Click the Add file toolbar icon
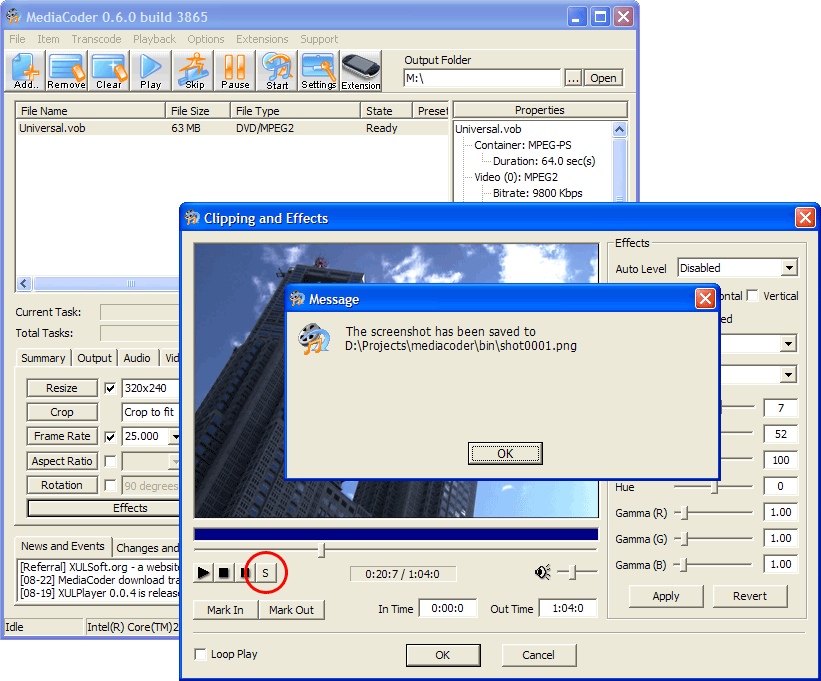This screenshot has height=681, width=821. tap(26, 71)
